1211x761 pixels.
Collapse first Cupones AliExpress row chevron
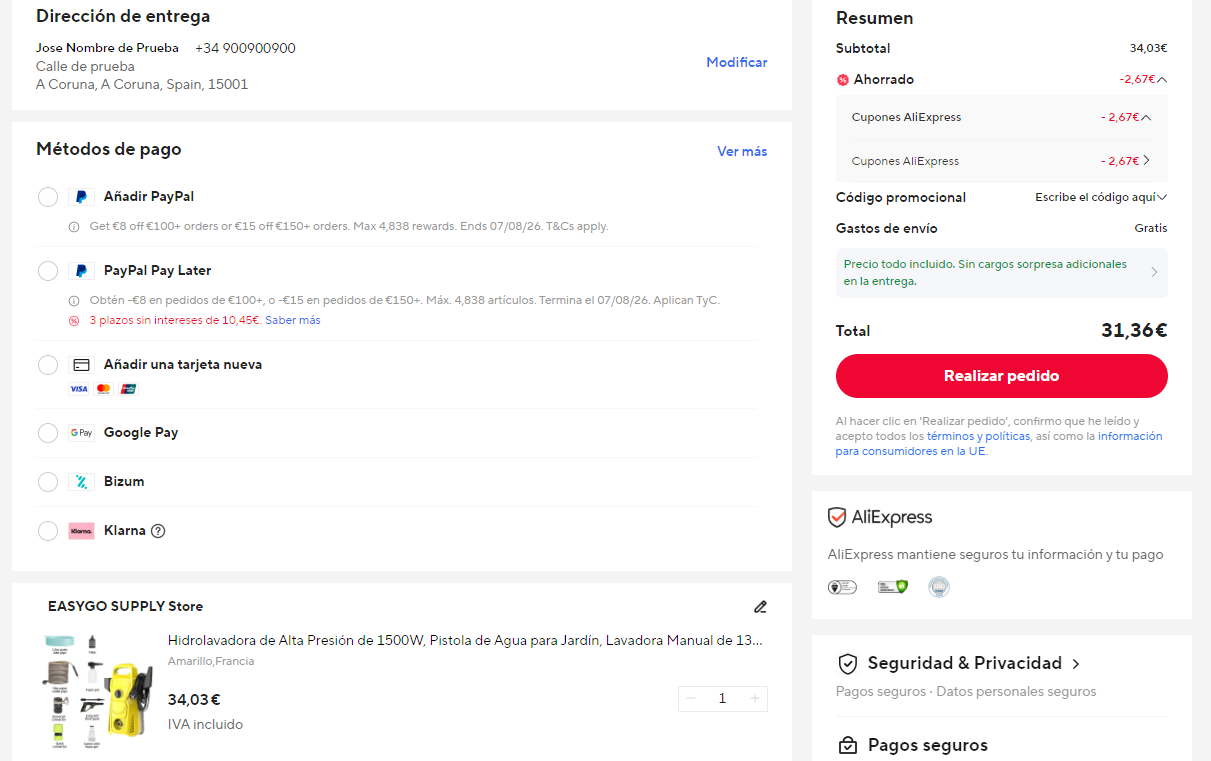tap(1146, 118)
